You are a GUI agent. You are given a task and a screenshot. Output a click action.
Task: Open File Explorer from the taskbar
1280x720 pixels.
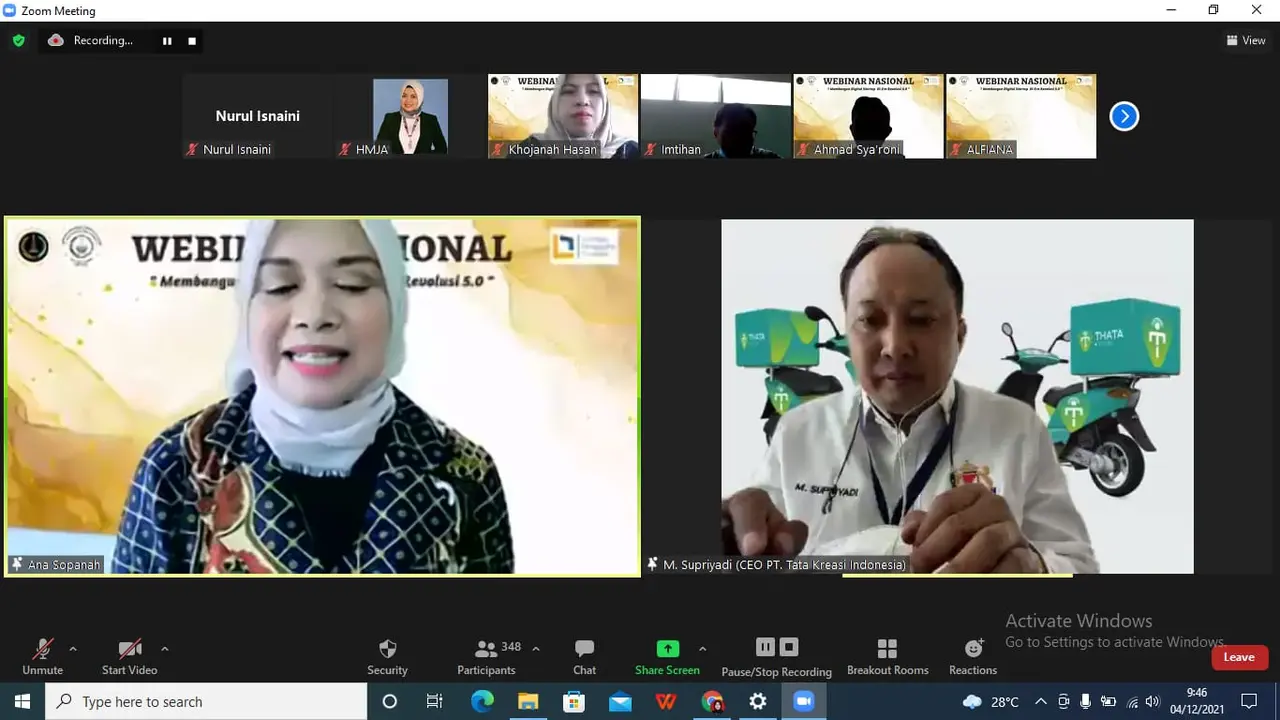(x=528, y=701)
